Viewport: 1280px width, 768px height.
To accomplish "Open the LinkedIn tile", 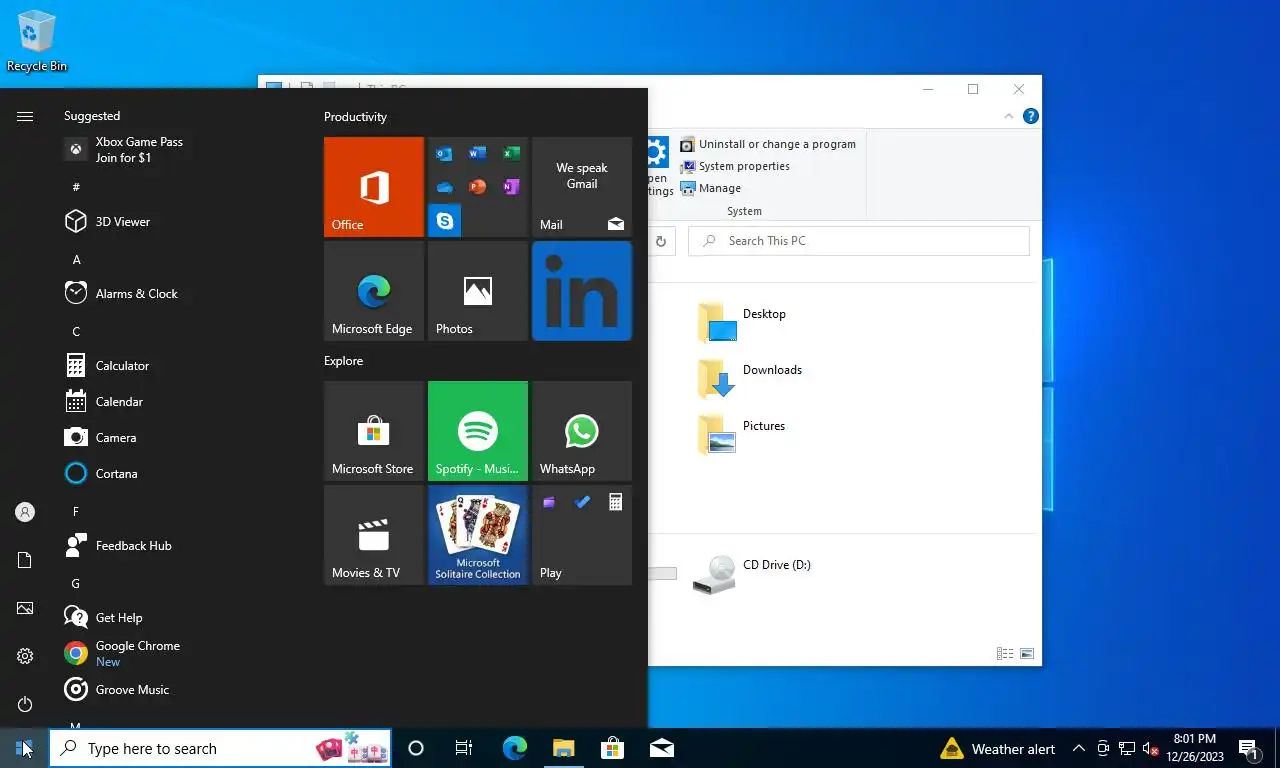I will 582,291.
